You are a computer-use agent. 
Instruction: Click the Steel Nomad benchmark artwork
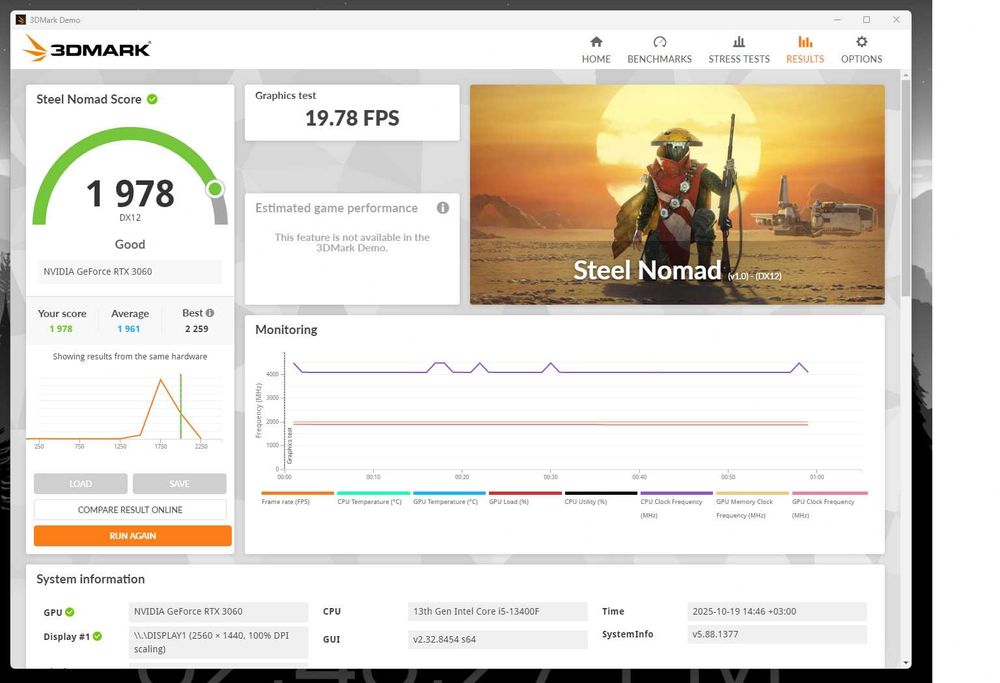677,195
